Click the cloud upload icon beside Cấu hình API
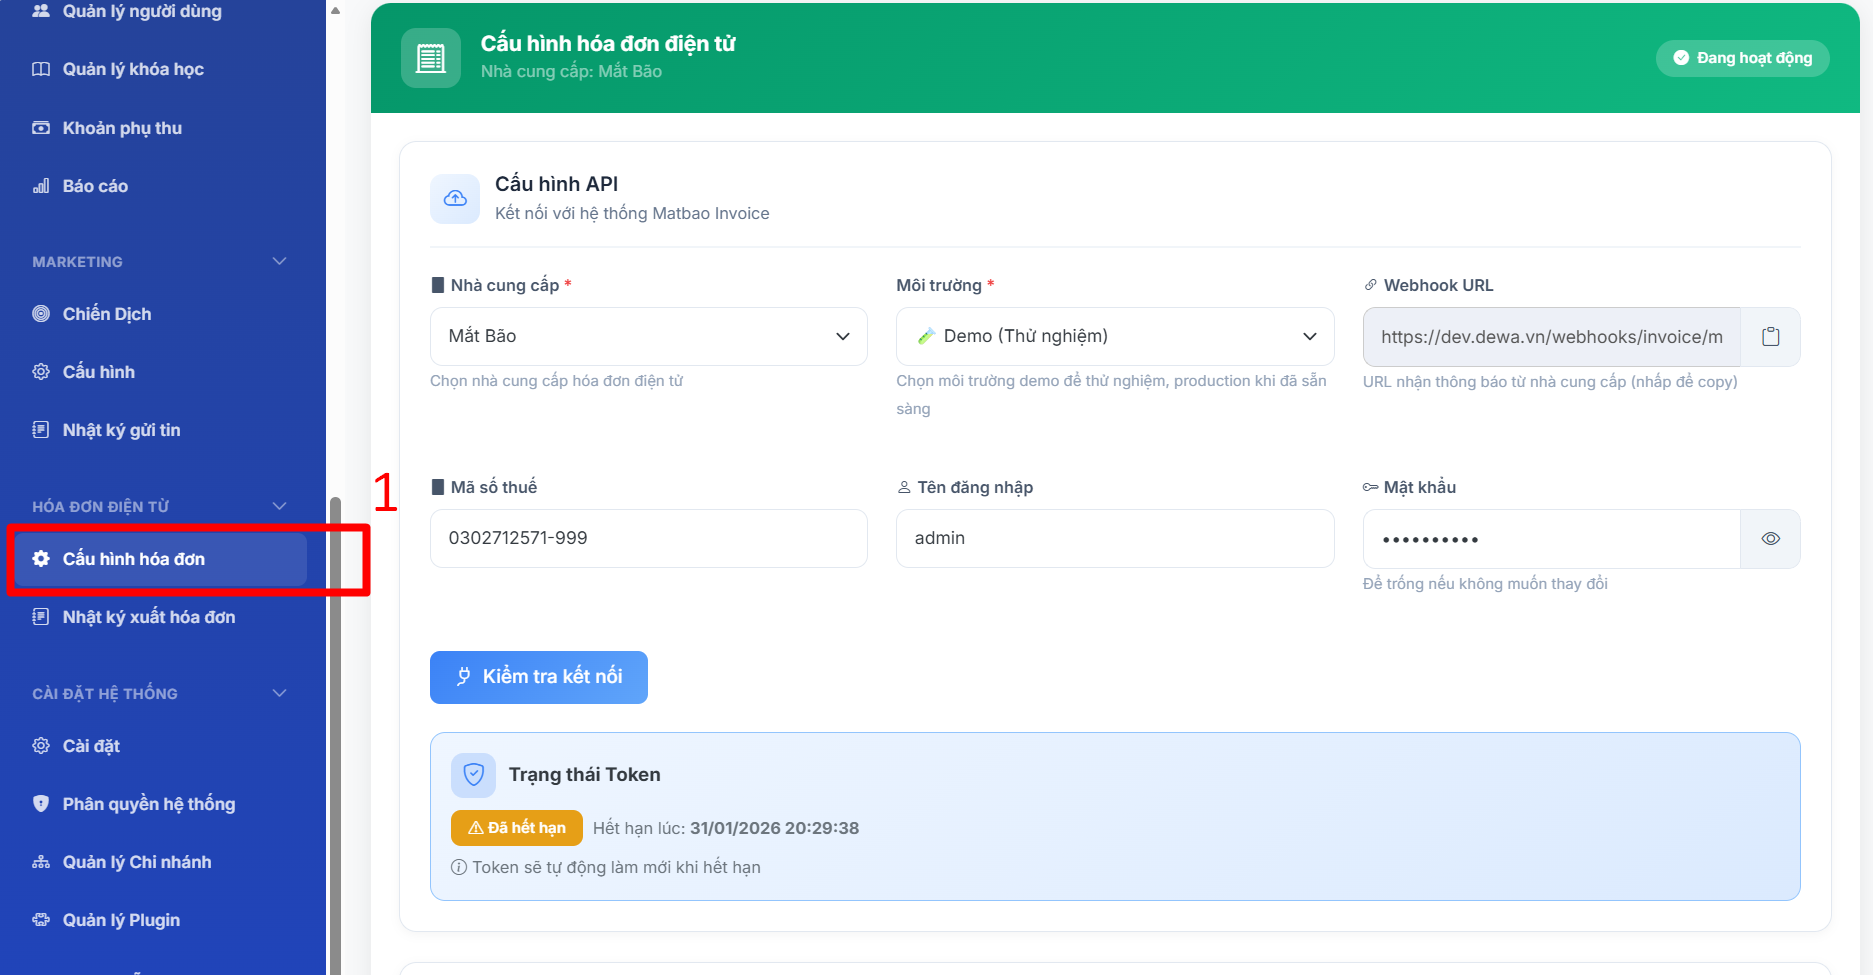The image size is (1873, 975). [x=455, y=199]
